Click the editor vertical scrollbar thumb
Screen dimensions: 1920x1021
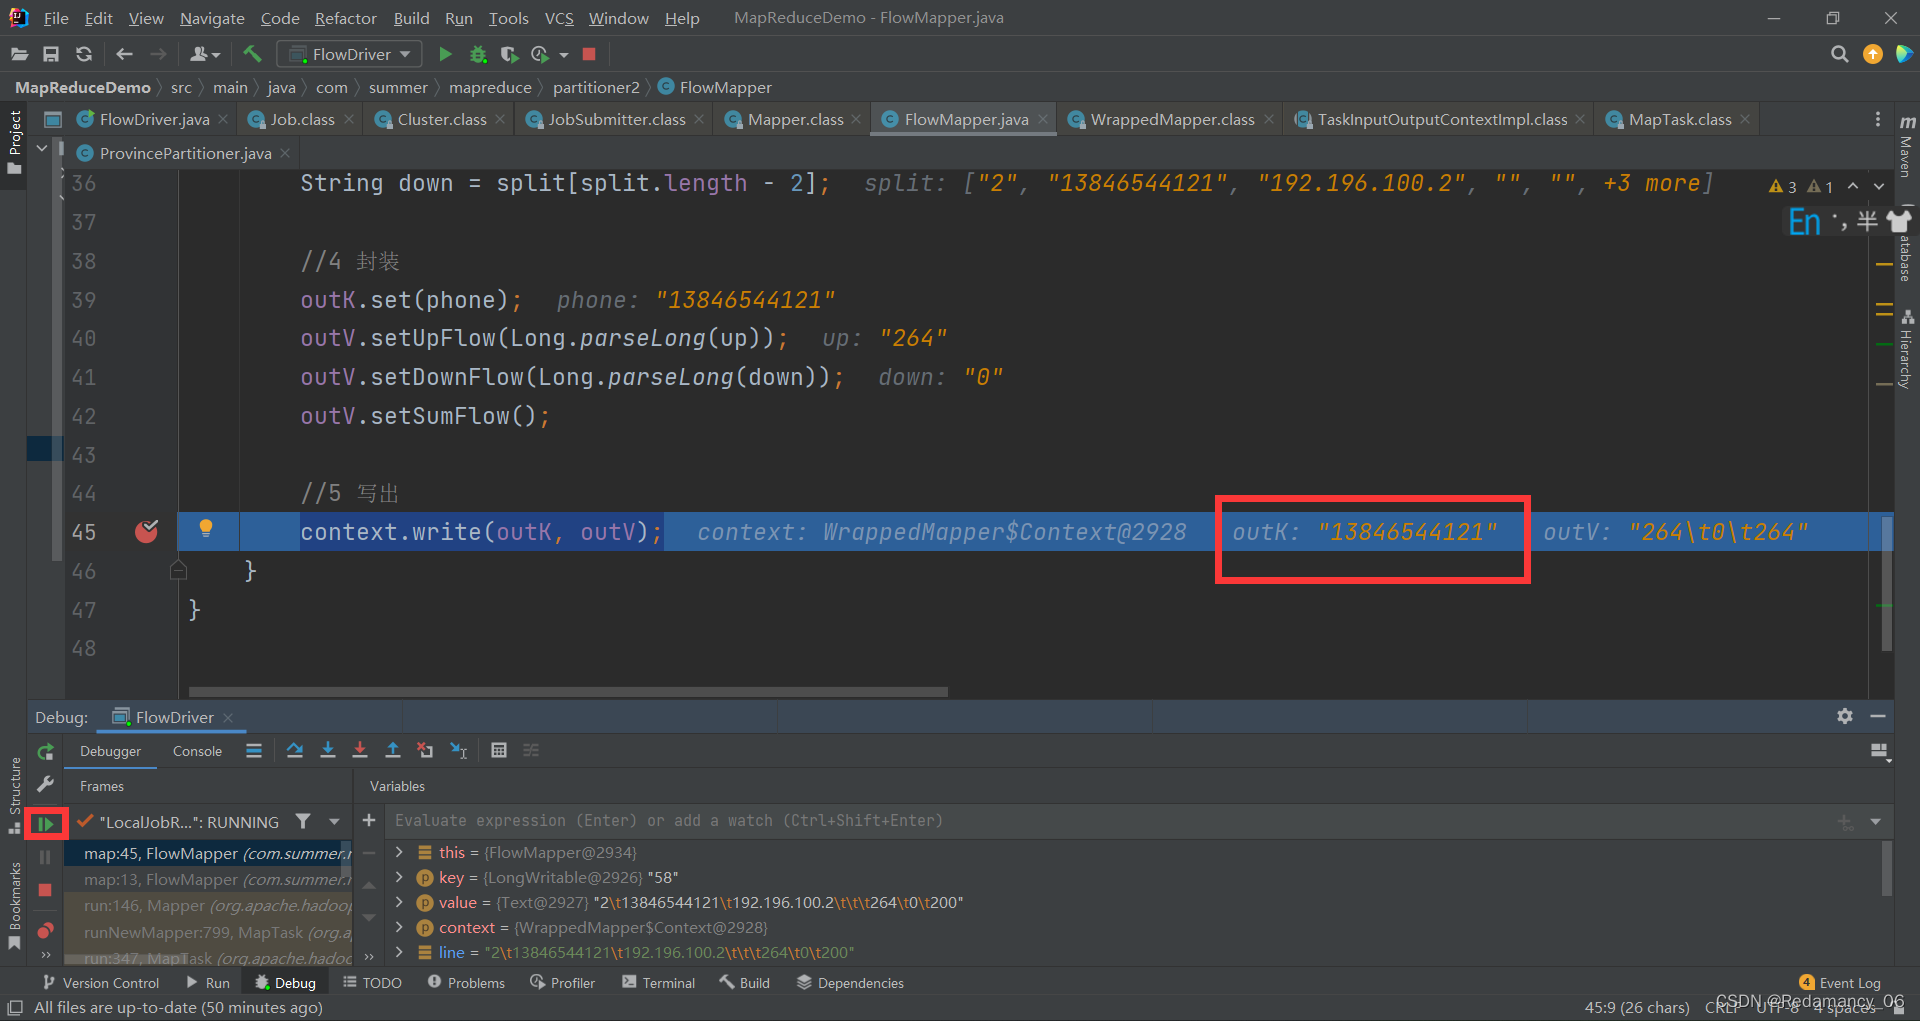point(1887,583)
